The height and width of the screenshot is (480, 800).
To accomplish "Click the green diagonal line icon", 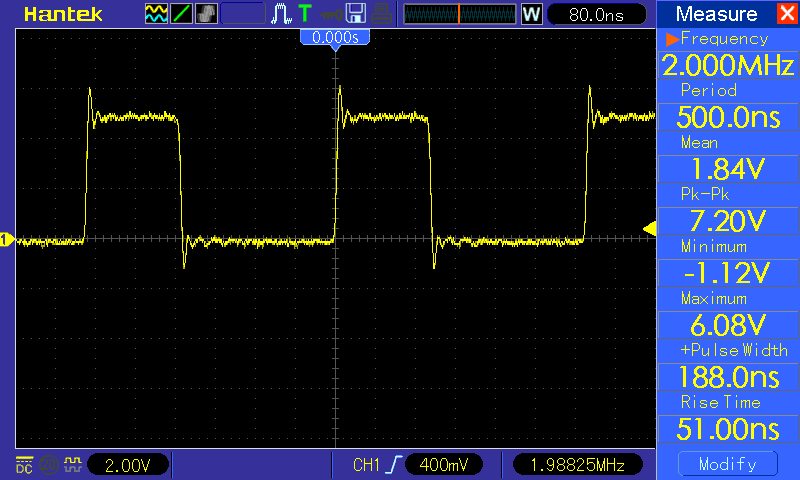I will pos(181,14).
